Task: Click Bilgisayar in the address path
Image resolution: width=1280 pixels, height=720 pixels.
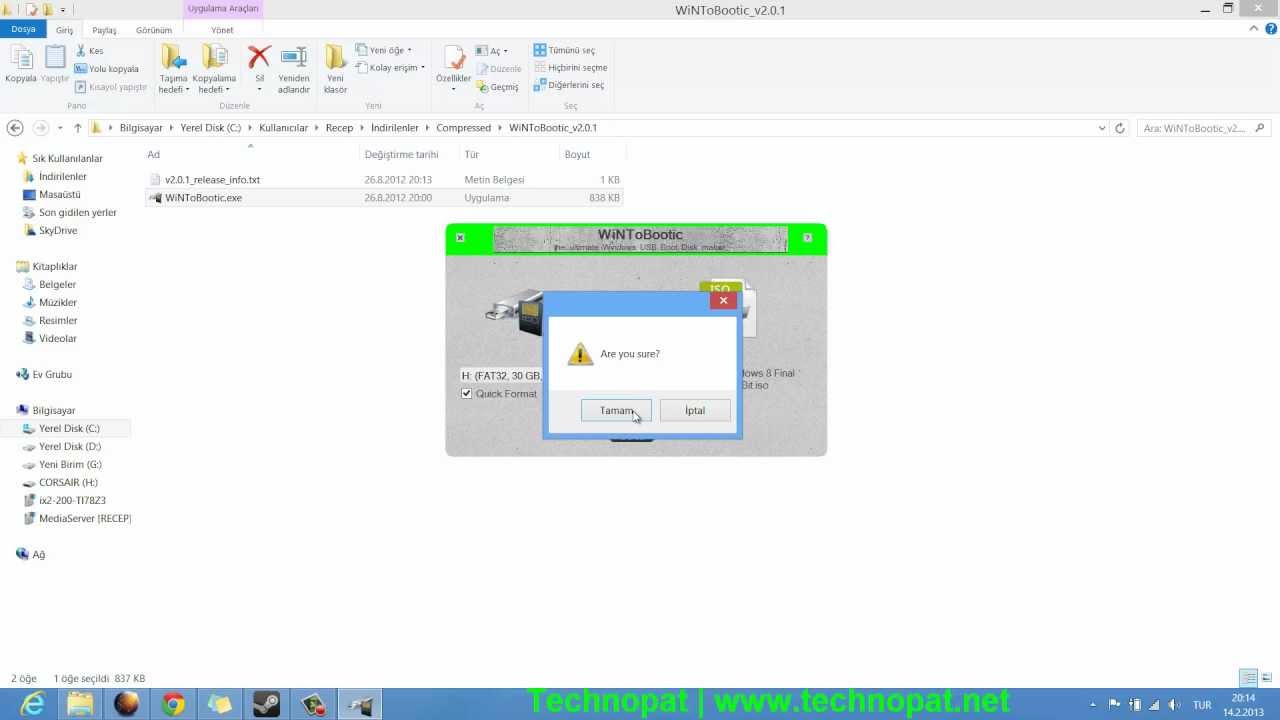Action: coord(141,128)
